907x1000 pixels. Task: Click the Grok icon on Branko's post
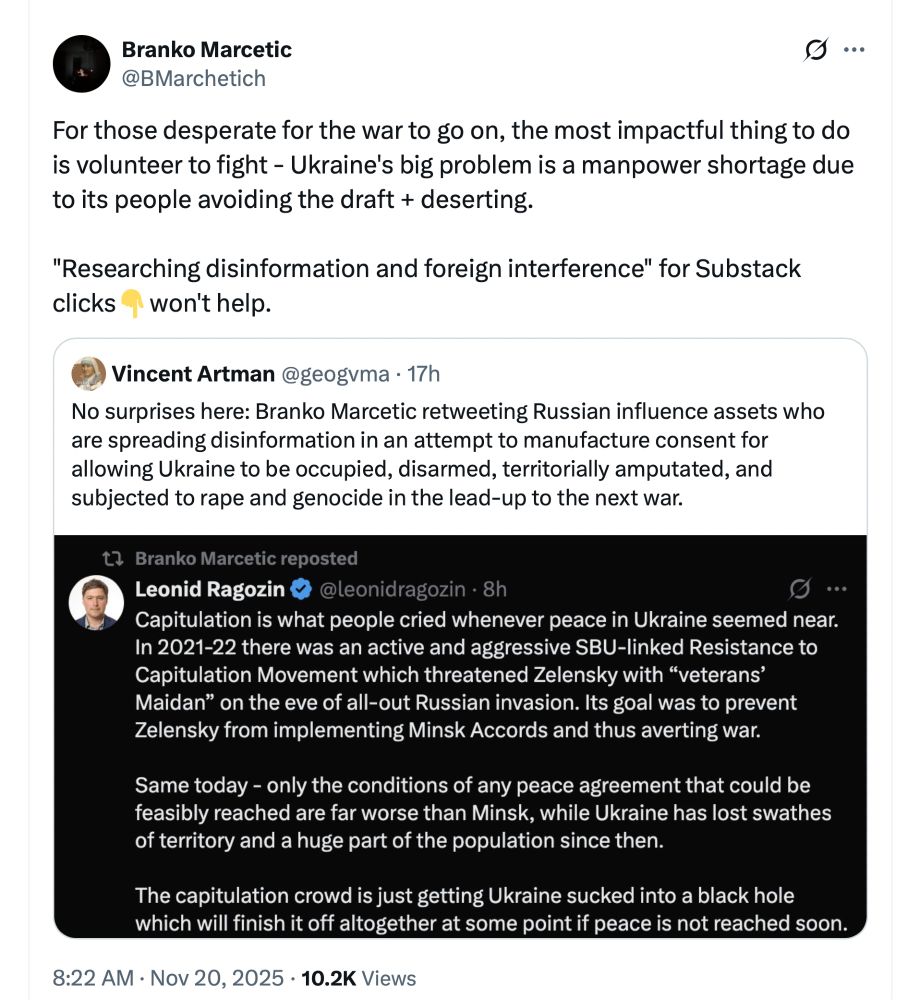pyautogui.click(x=814, y=47)
